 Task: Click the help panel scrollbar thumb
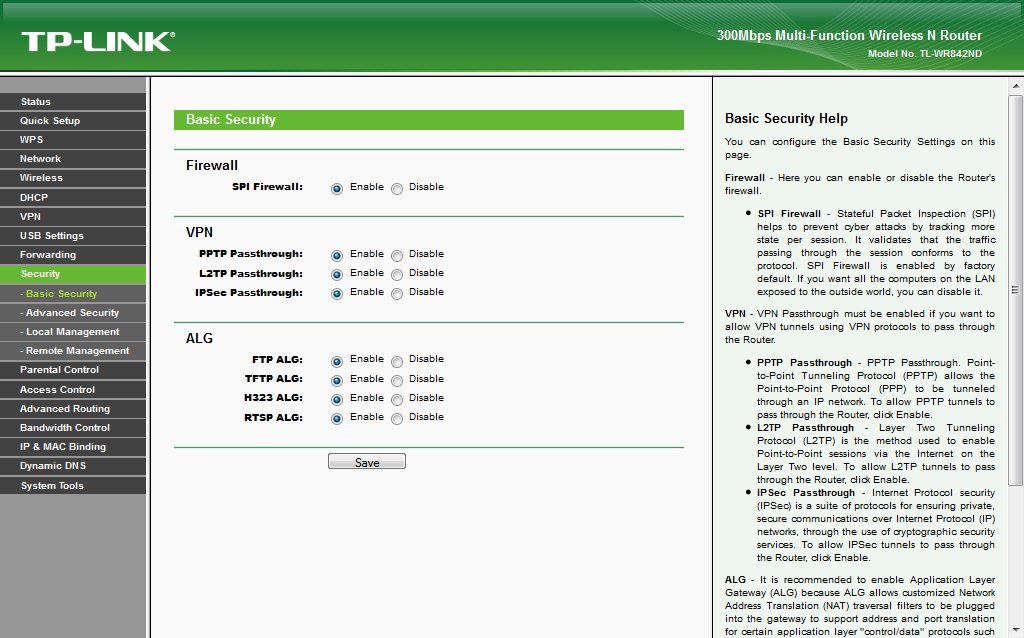point(1016,290)
